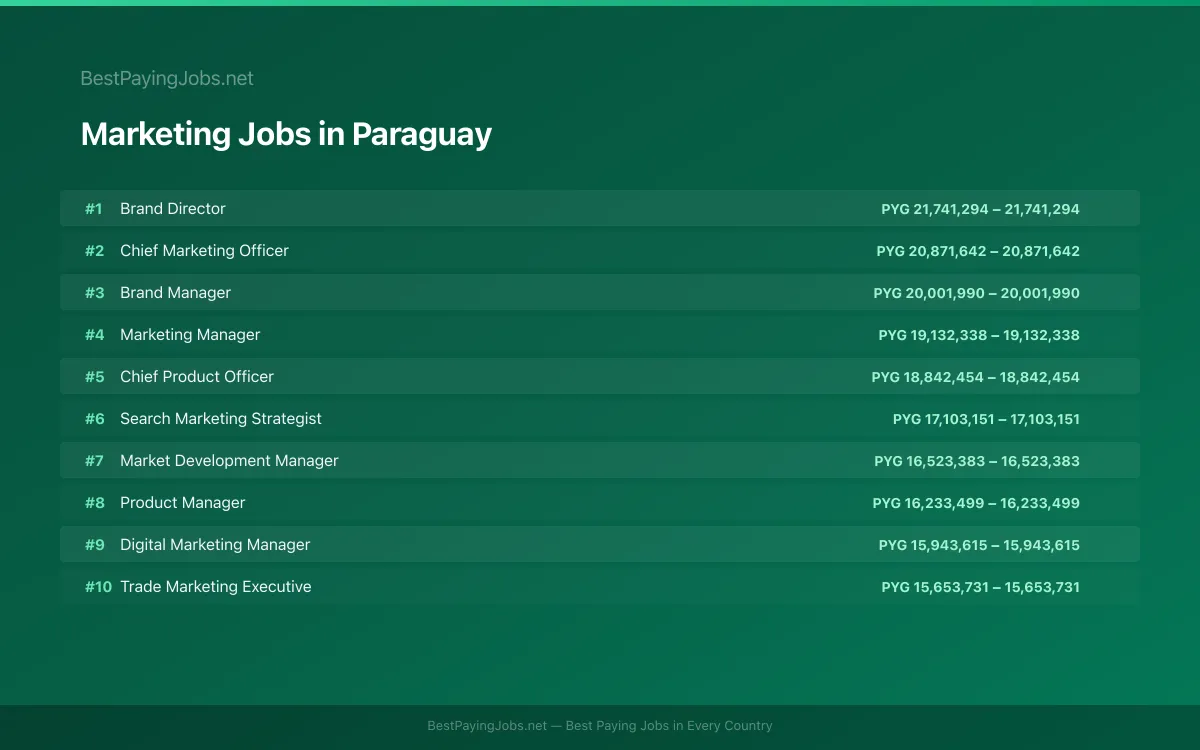Select the Market Development Manager job title
This screenshot has width=1200, height=750.
(x=229, y=461)
